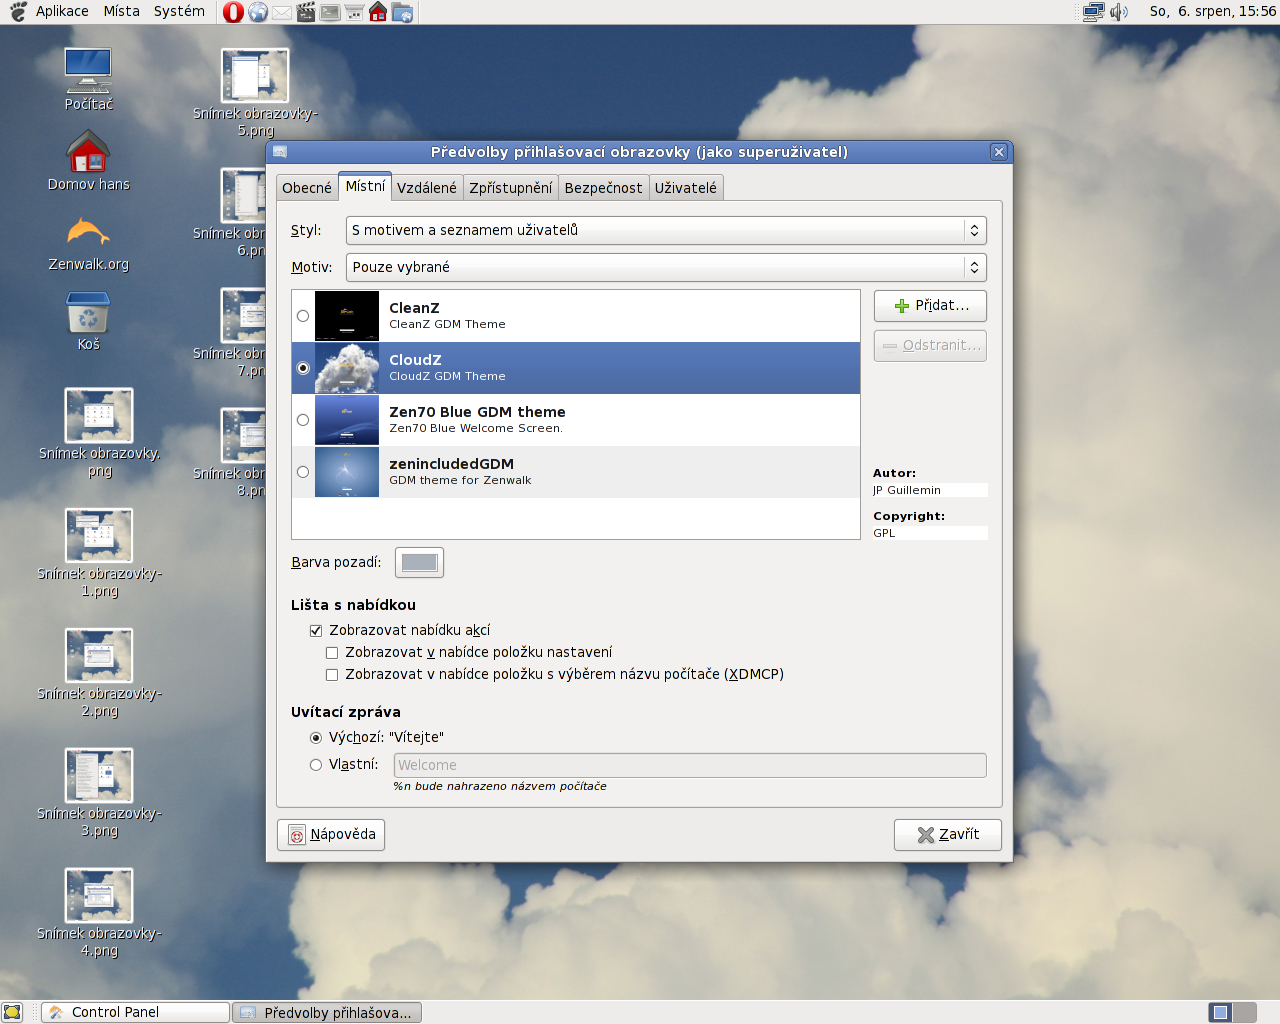Open web browser globe icon in panel
The width and height of the screenshot is (1280, 1024).
tap(258, 12)
